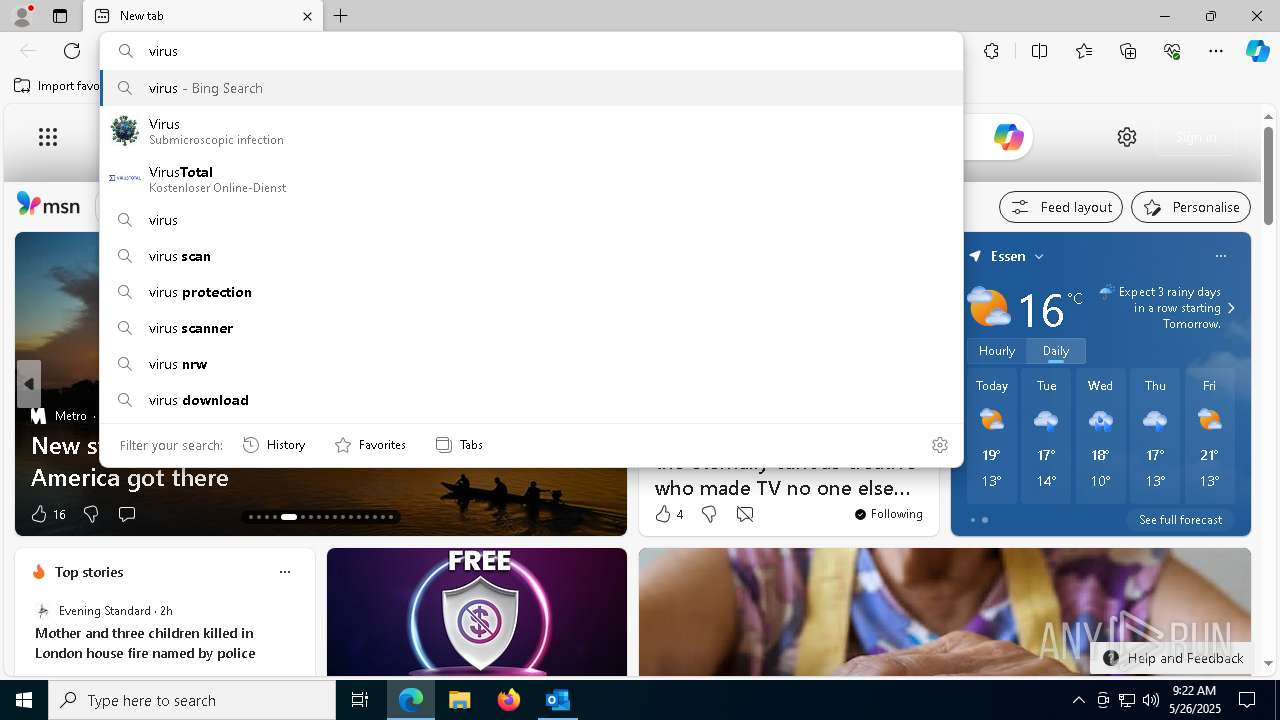Open the FREE shield ad thumbnail
Screen dimensions: 1280x720
pos(477,612)
